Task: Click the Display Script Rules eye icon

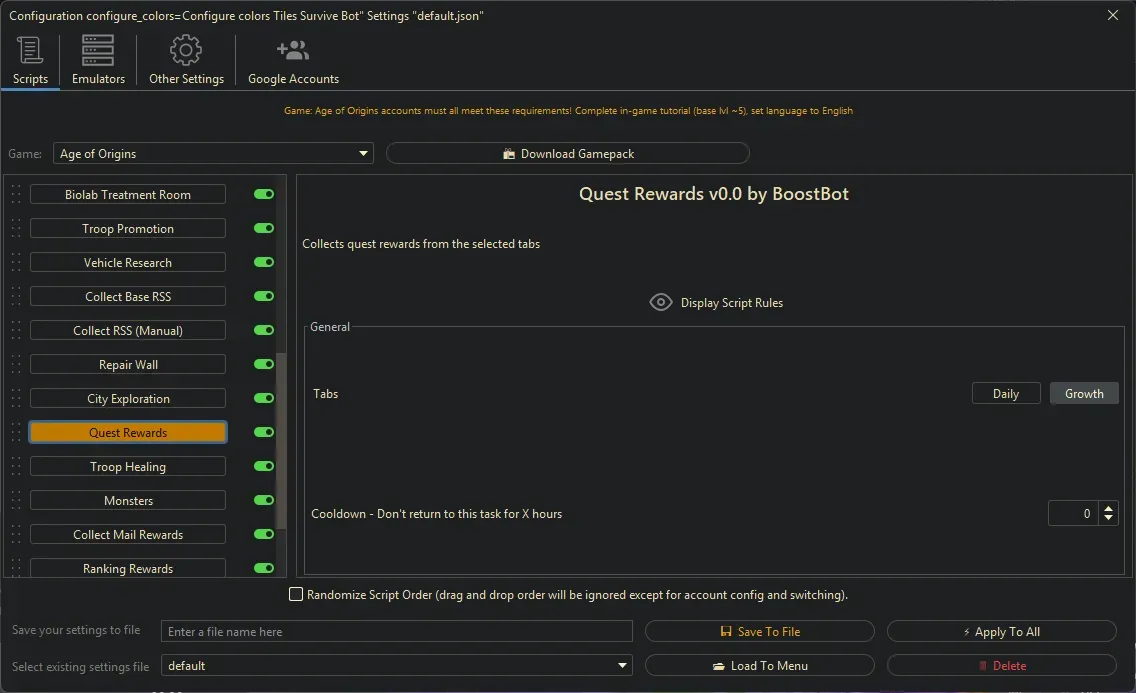Action: [660, 302]
